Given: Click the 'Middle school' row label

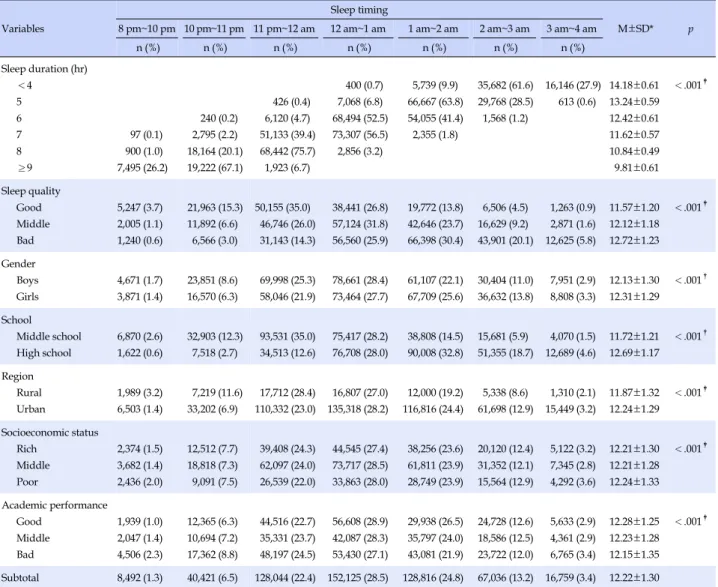Looking at the screenshot, I should coord(49,337).
